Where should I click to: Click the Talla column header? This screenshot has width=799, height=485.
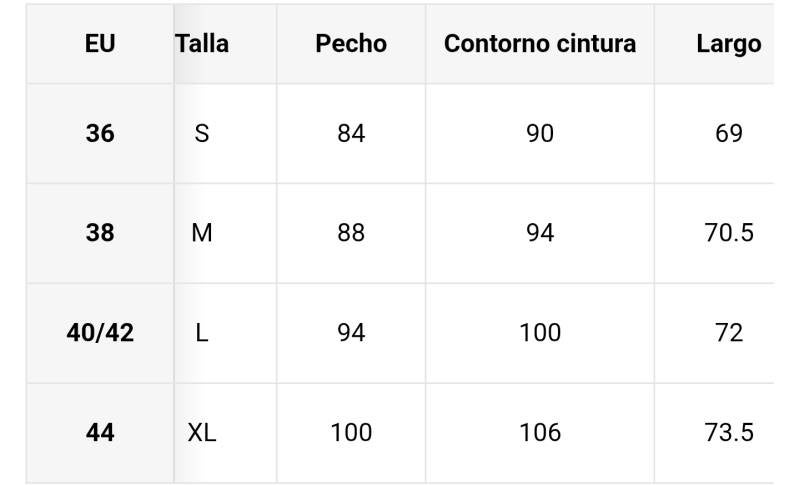[202, 44]
